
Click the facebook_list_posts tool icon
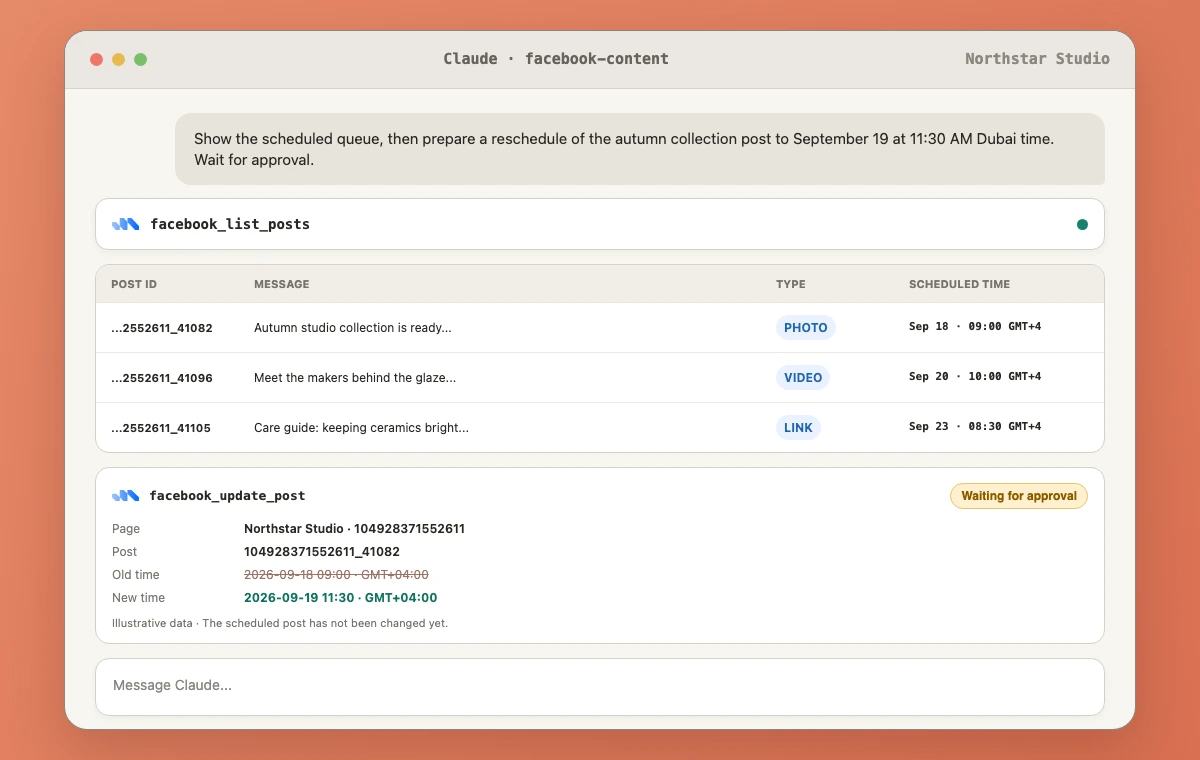click(x=125, y=224)
